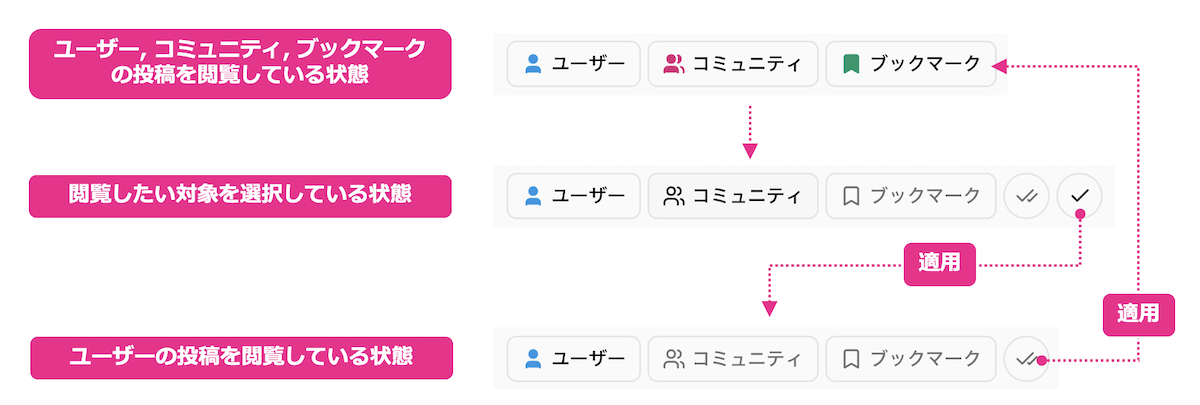Select コミュニティ chip in the top row
1200x405 pixels.
[x=733, y=64]
